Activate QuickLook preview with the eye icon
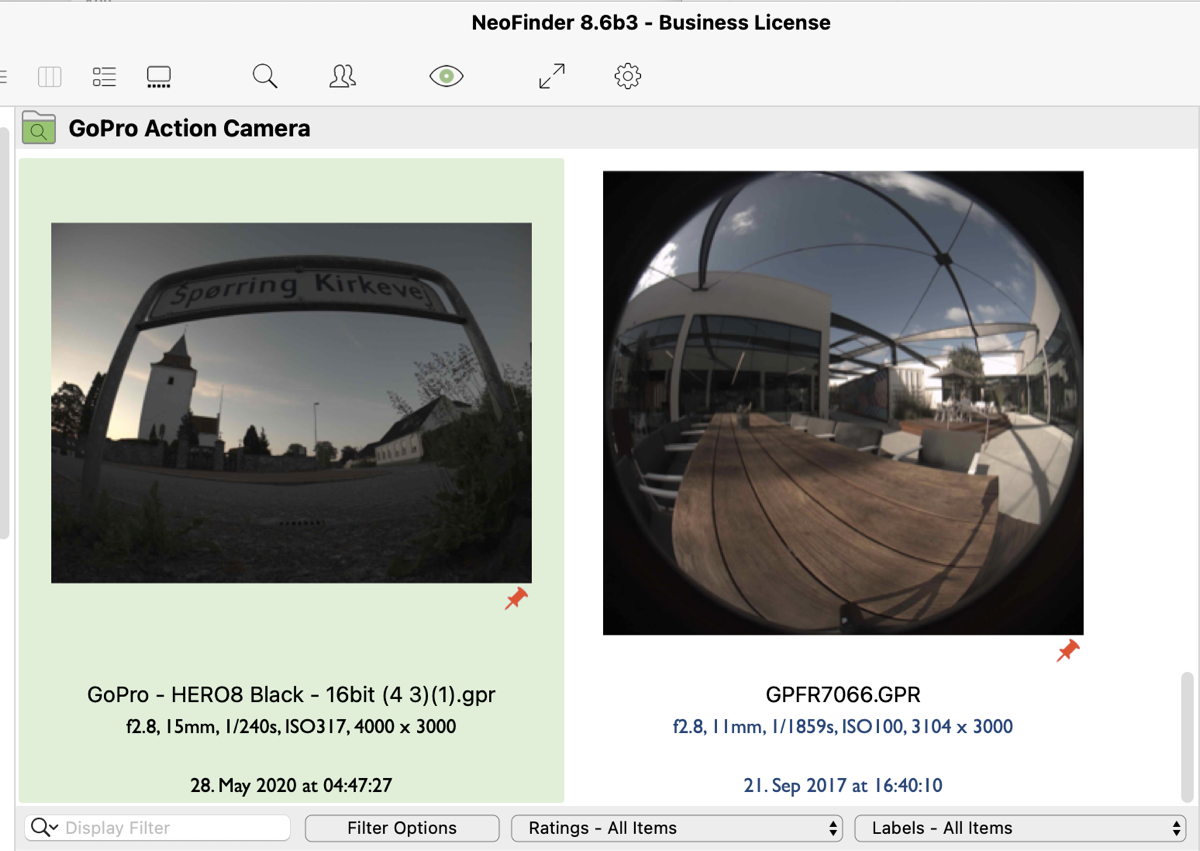The height and width of the screenshot is (851, 1200). tap(445, 75)
